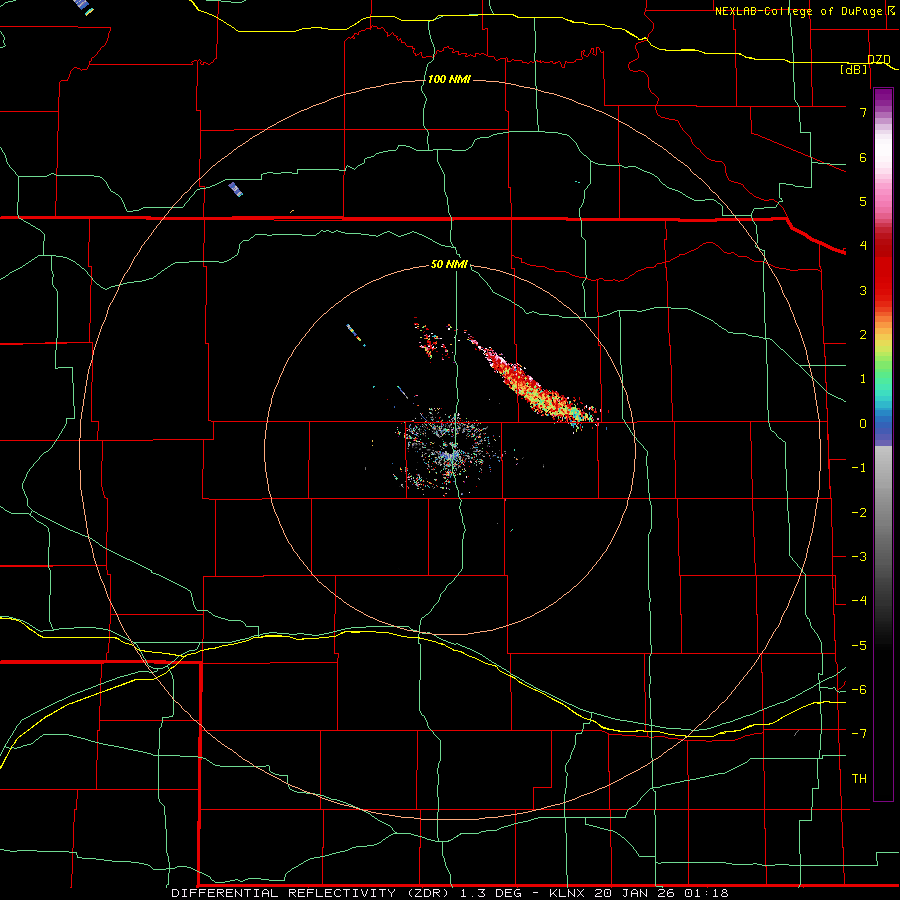900x900 pixels.
Task: Click the NEXLAB-College of DuPage credit text
Action: point(804,11)
